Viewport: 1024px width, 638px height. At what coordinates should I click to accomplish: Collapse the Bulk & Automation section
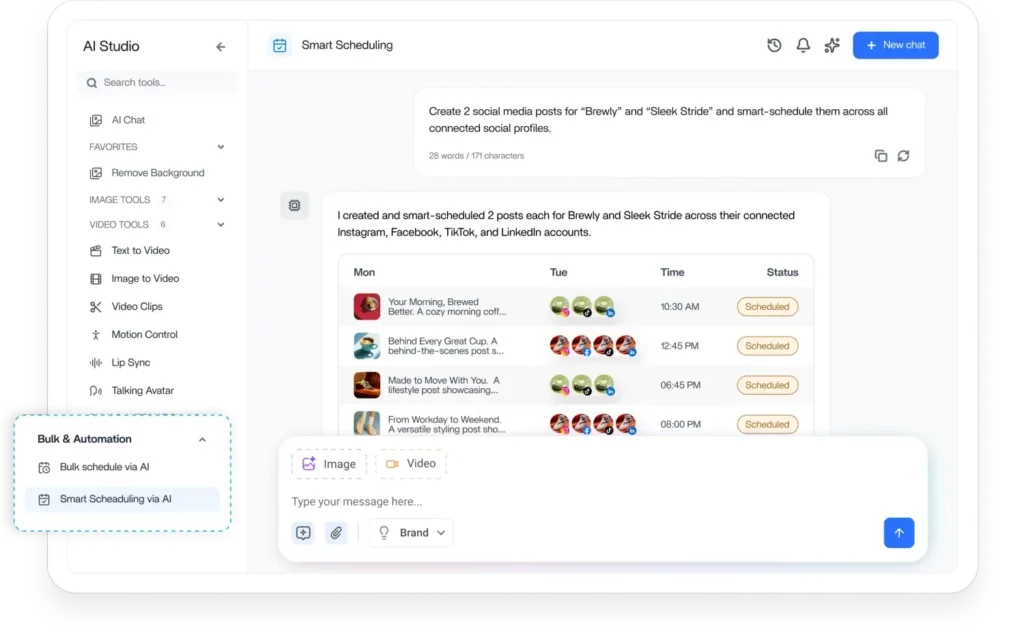202,440
